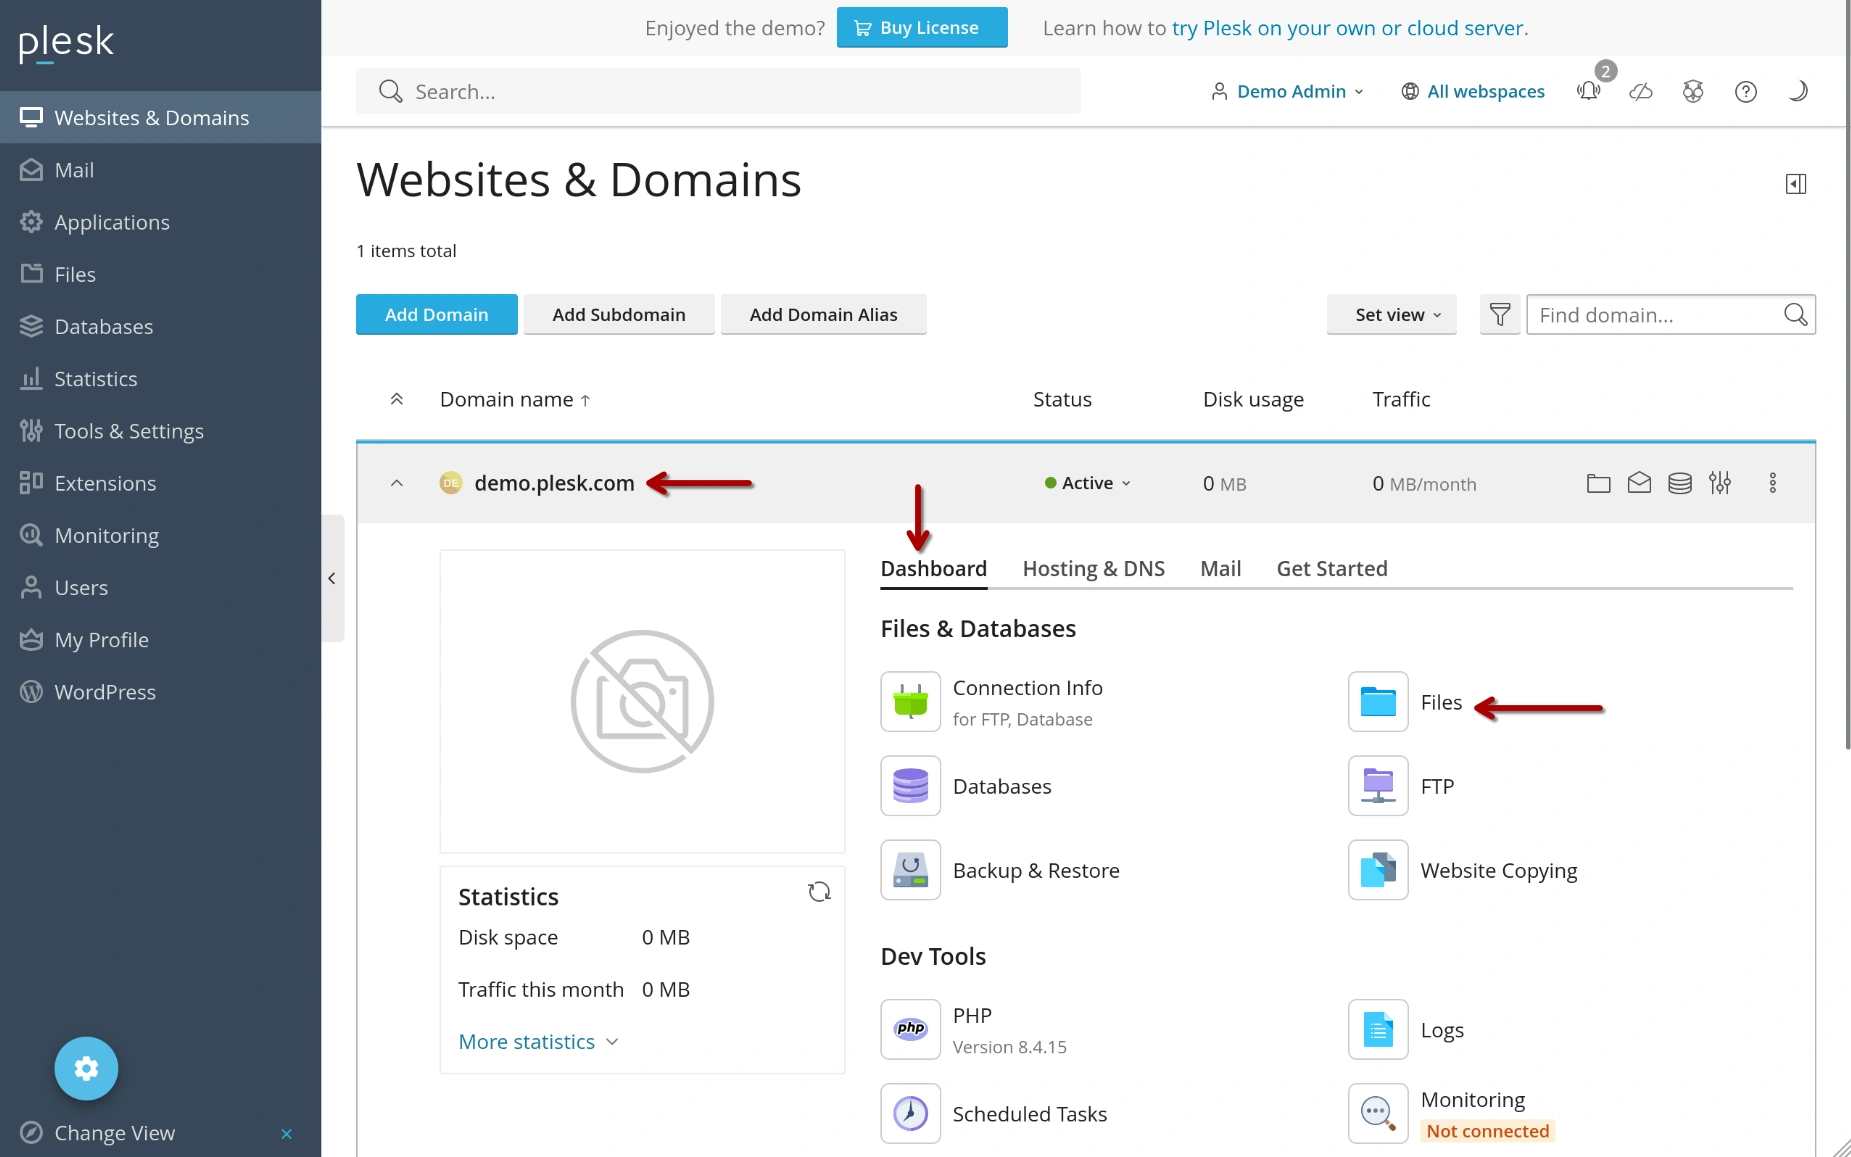Open the Set view dropdown
Image resolution: width=1851 pixels, height=1157 pixels.
click(x=1397, y=315)
